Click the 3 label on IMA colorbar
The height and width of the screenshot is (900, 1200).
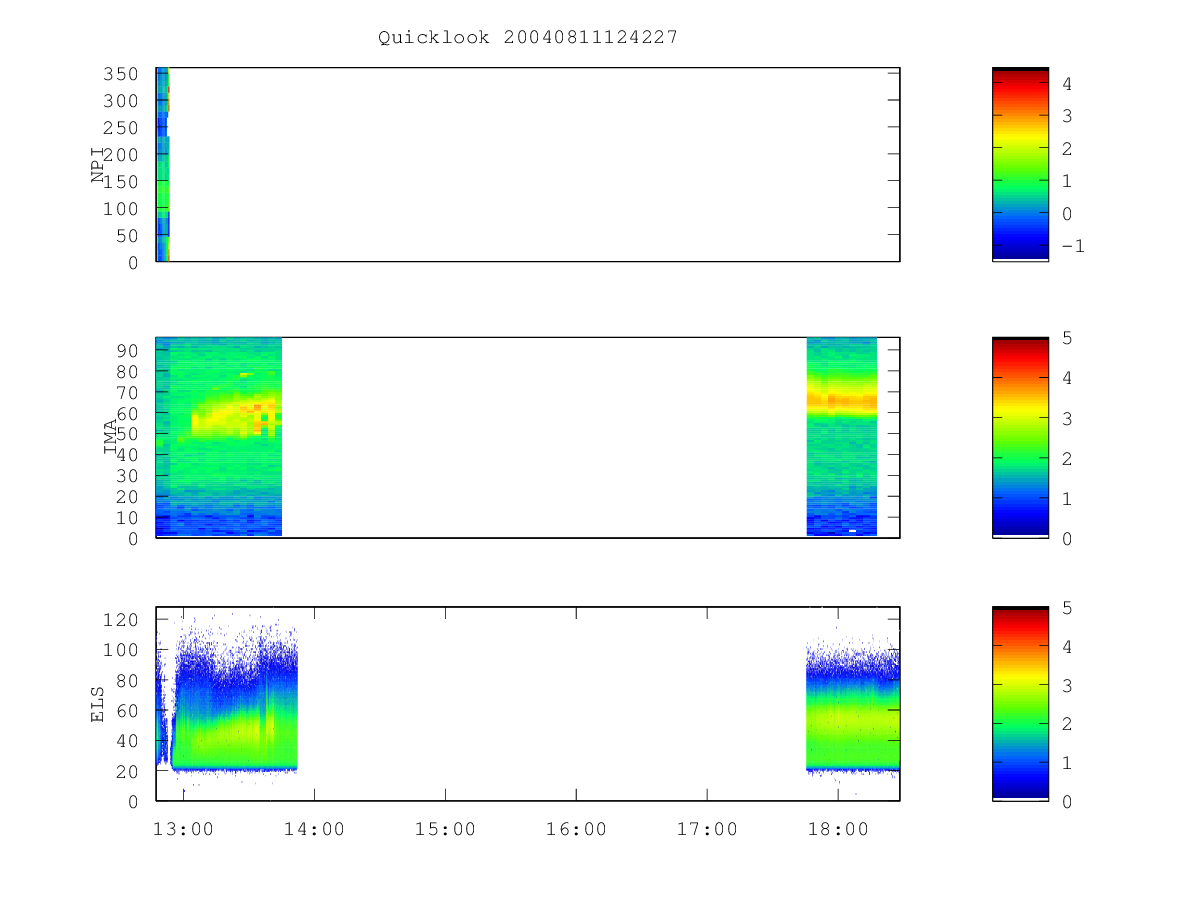click(x=1067, y=418)
